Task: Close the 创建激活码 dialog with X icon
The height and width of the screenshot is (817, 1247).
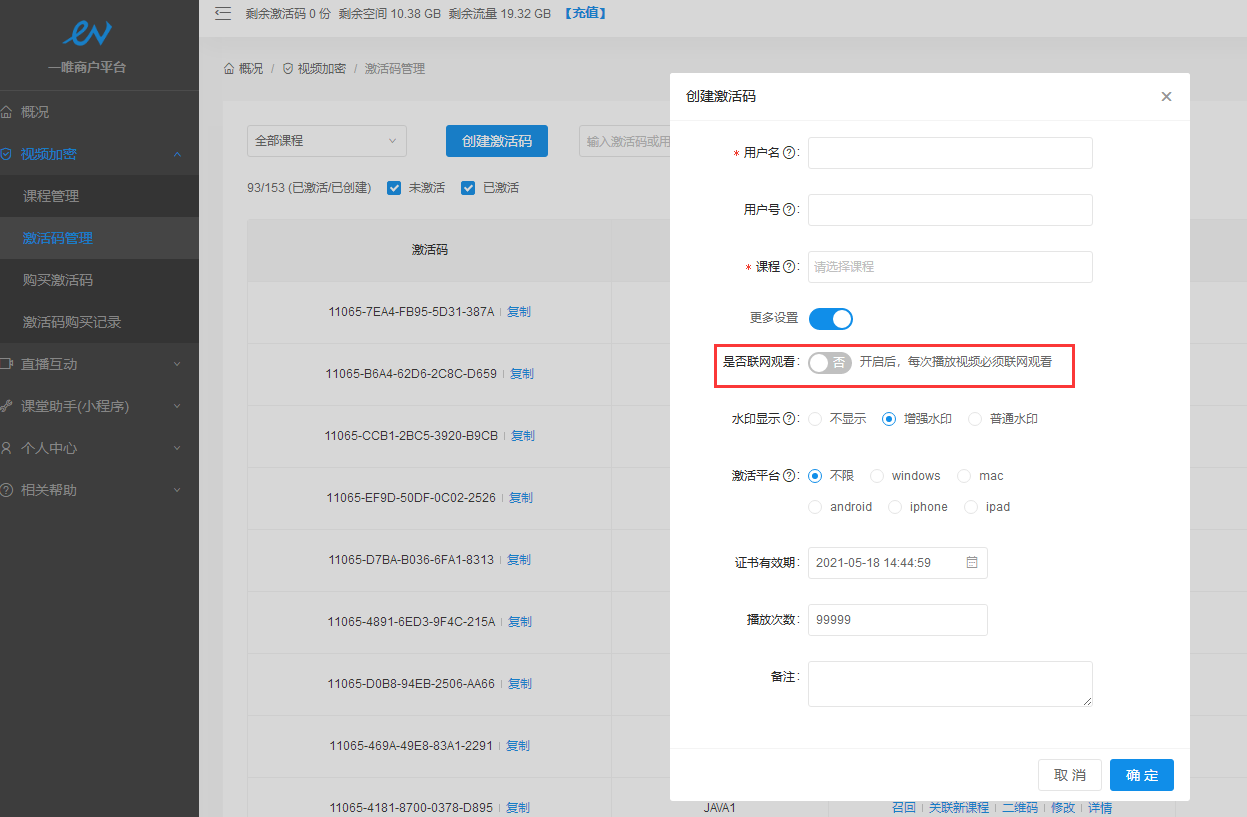Action: (x=1166, y=97)
